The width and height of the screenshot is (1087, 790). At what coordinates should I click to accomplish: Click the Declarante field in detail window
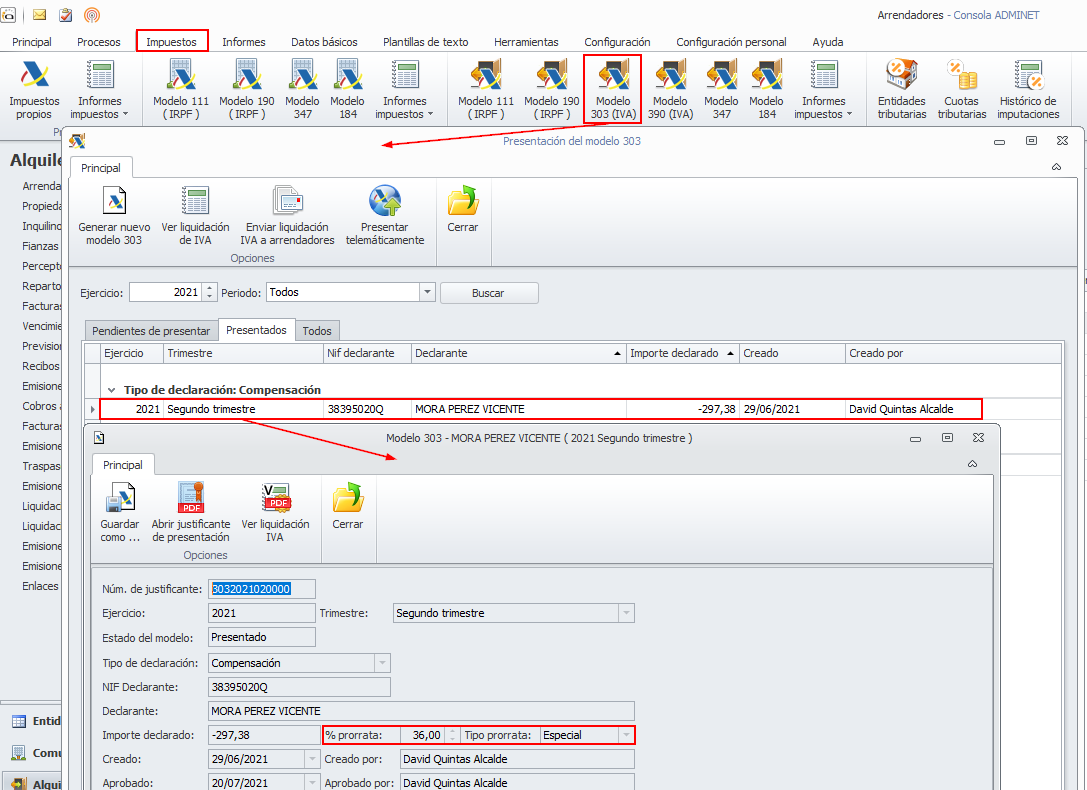[421, 711]
